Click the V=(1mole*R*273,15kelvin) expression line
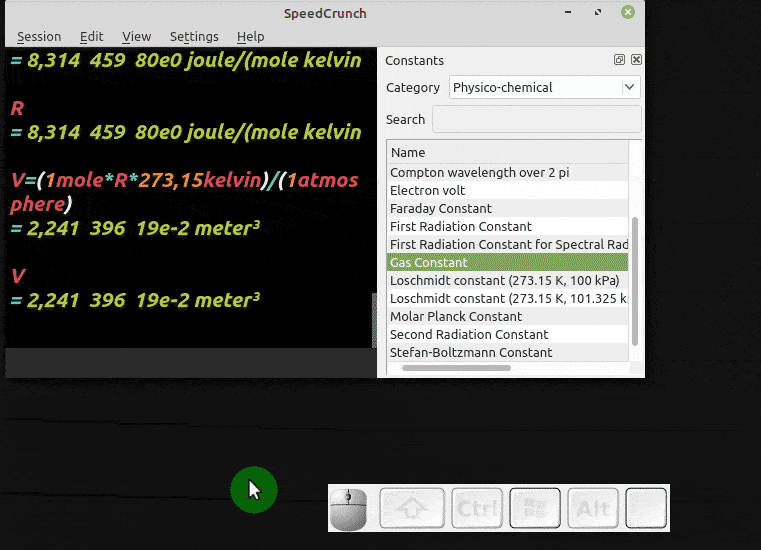 (x=184, y=192)
